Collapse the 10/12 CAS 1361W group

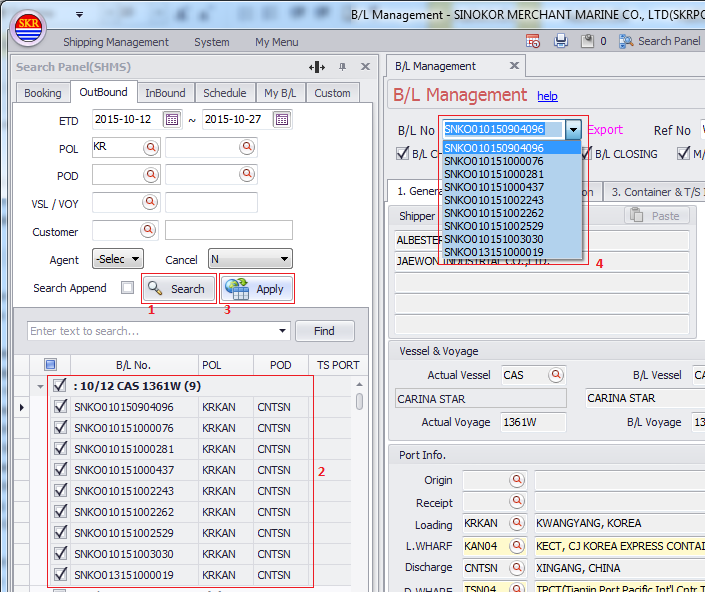pos(40,387)
